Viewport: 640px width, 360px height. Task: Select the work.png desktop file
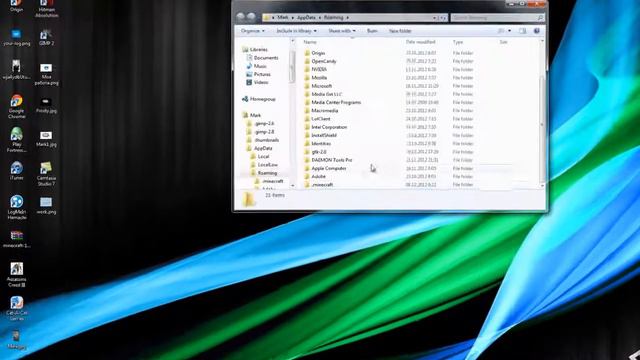coord(46,205)
